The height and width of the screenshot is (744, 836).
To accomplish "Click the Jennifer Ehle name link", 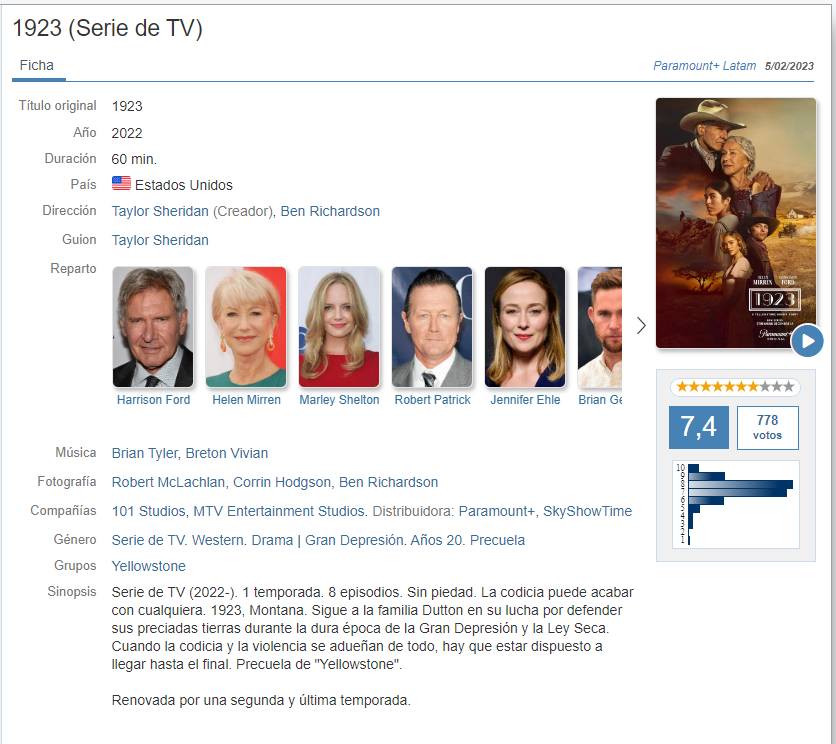I will coord(525,400).
